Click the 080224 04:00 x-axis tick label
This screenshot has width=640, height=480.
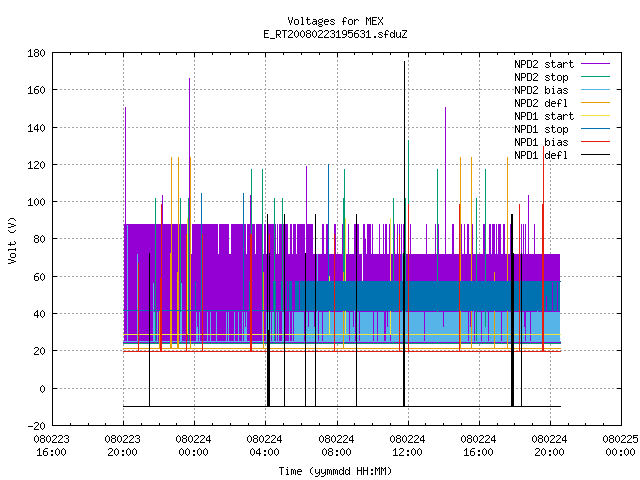tap(264, 446)
